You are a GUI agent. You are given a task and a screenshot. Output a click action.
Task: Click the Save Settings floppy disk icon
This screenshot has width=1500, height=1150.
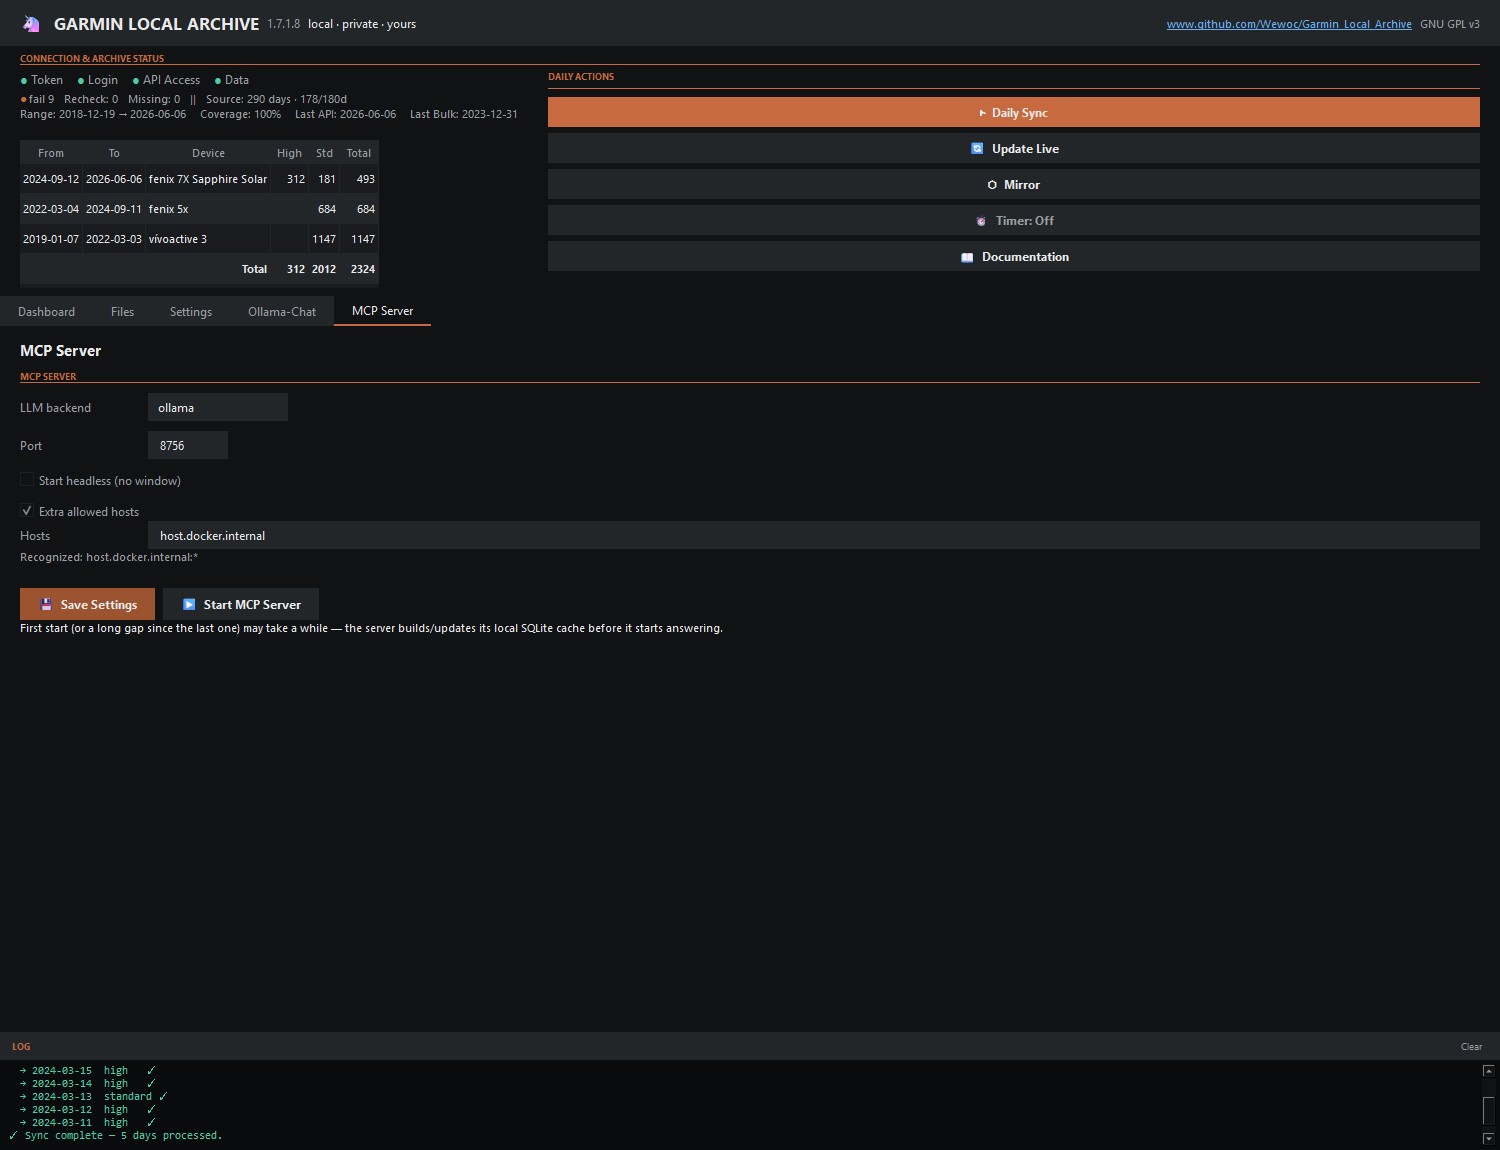pyautogui.click(x=46, y=605)
